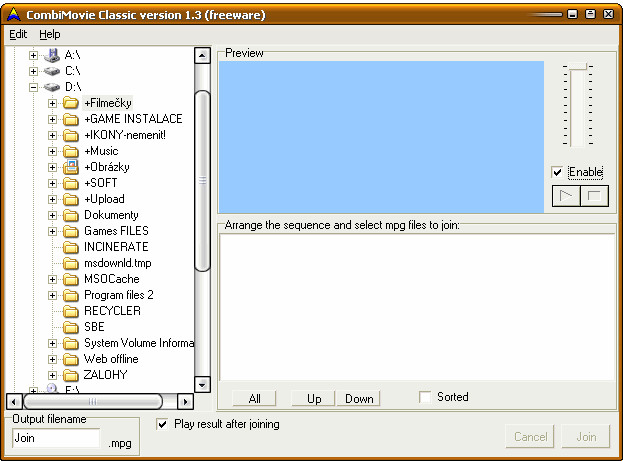Click the +Filmečky folder icon
The width and height of the screenshot is (623, 461).
point(71,103)
